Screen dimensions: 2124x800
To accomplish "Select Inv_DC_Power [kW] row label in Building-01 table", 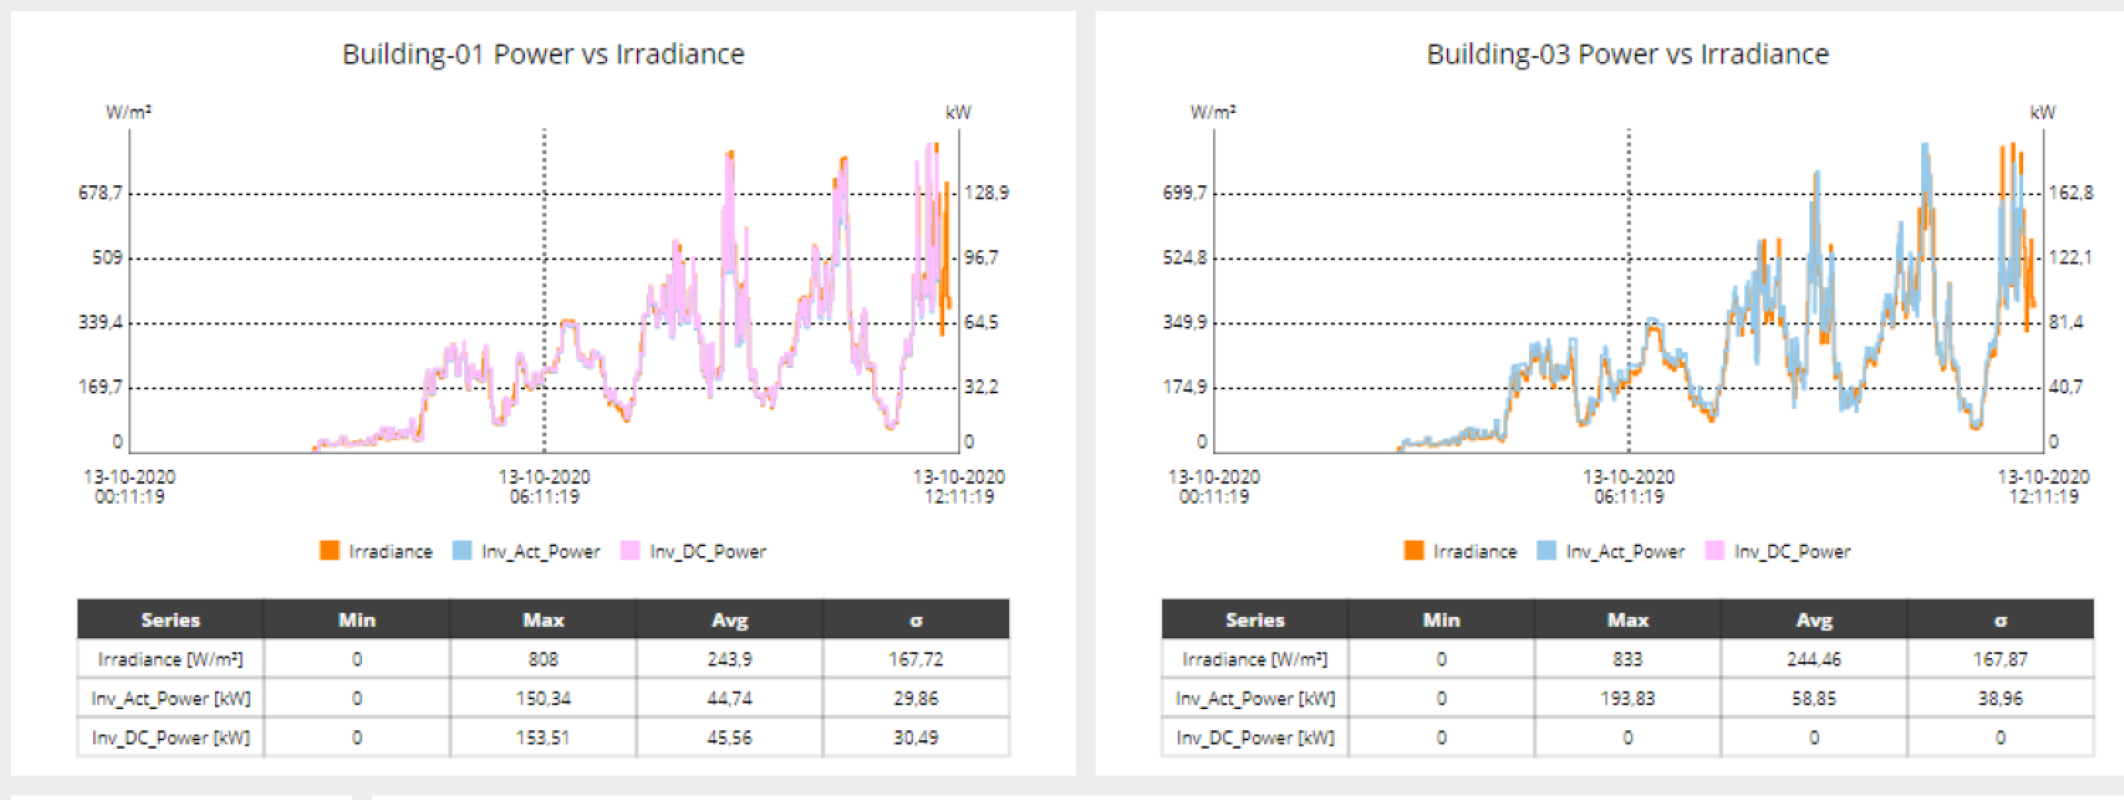I will pos(170,737).
